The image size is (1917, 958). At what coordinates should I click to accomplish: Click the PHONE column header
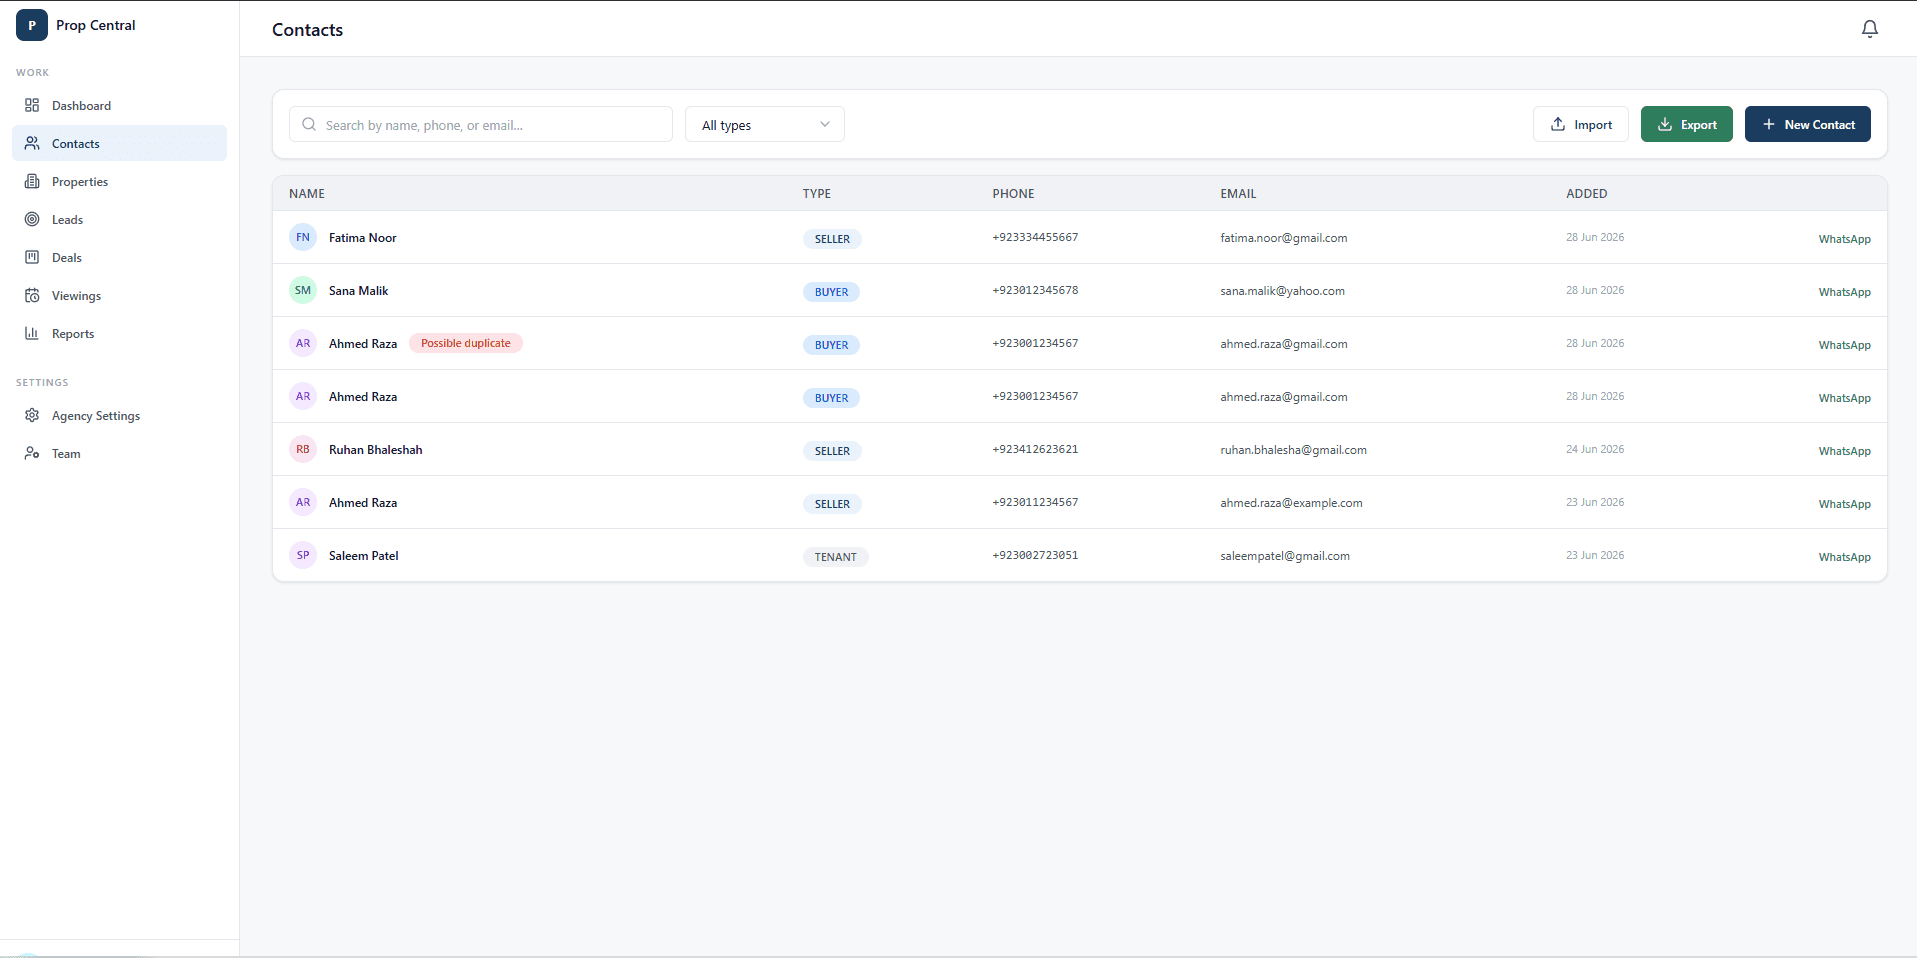(x=1013, y=194)
